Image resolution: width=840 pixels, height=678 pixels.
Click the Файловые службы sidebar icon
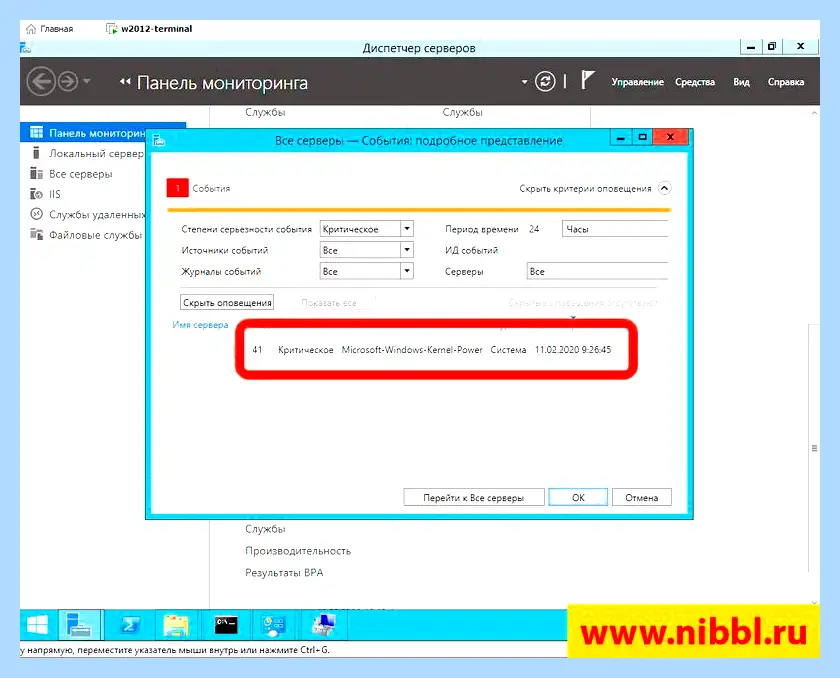click(x=36, y=235)
